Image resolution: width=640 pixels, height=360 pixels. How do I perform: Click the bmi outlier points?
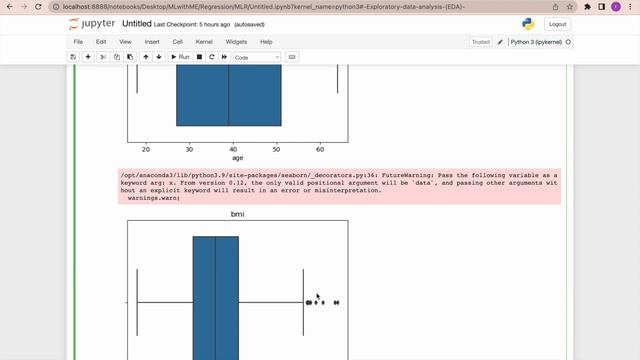tap(322, 302)
